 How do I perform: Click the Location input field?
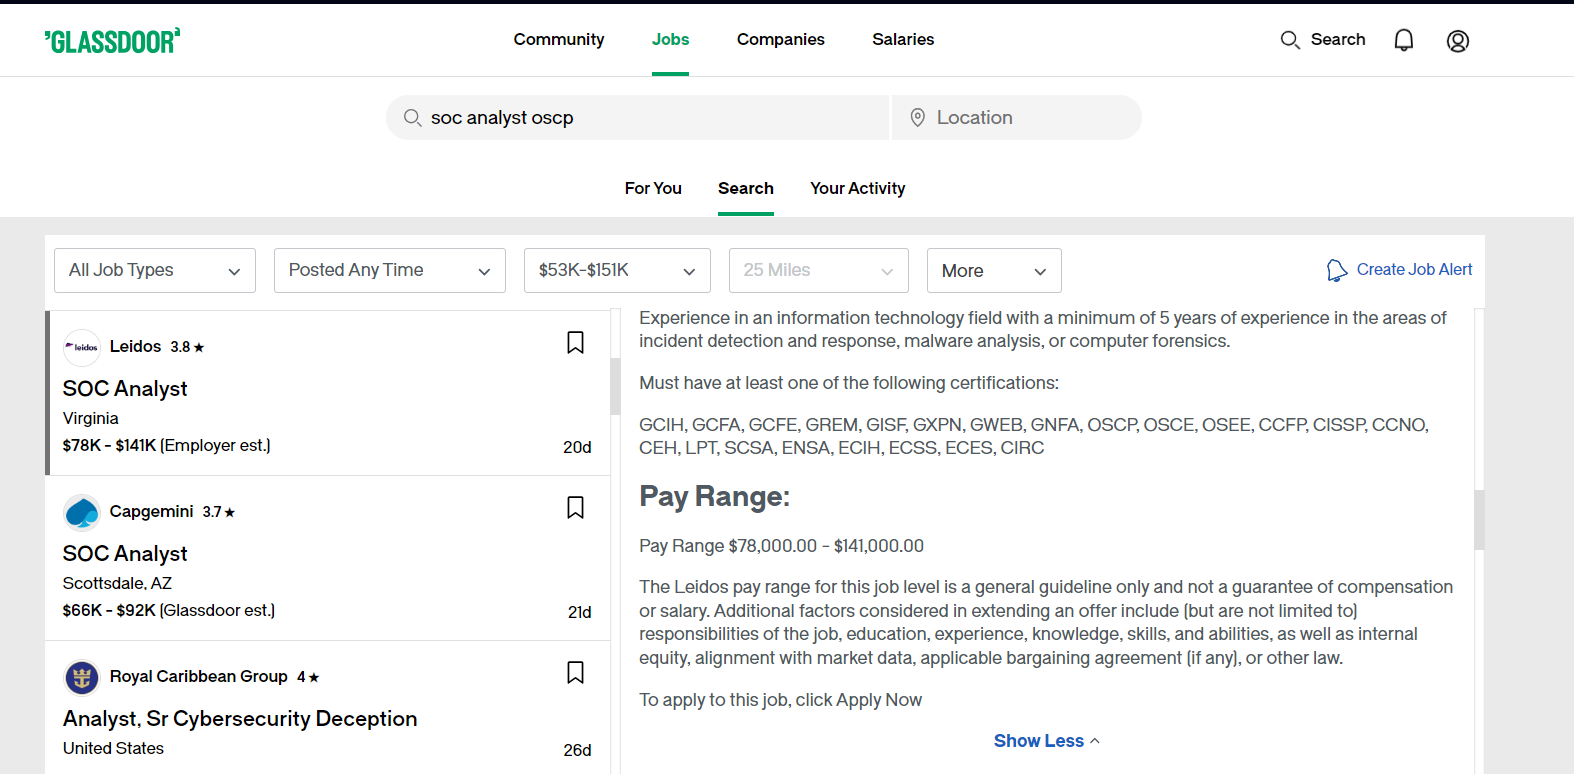(1017, 118)
